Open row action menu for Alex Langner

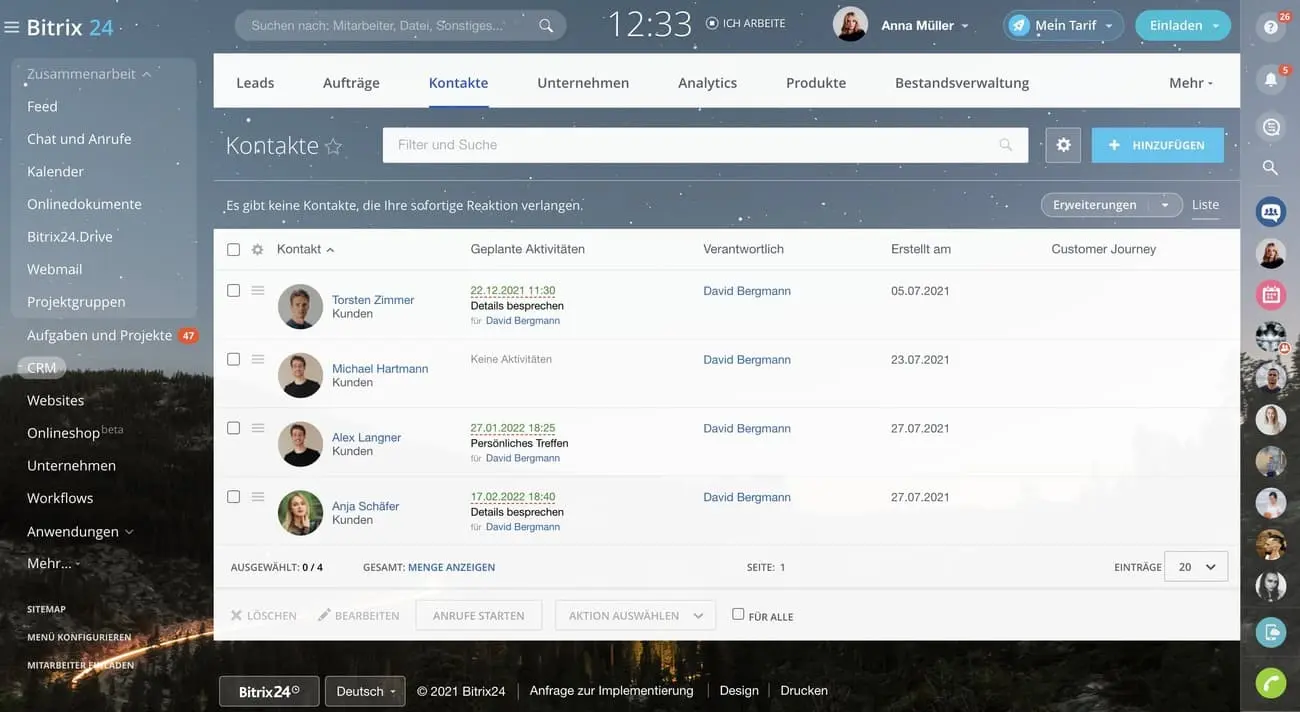[258, 428]
